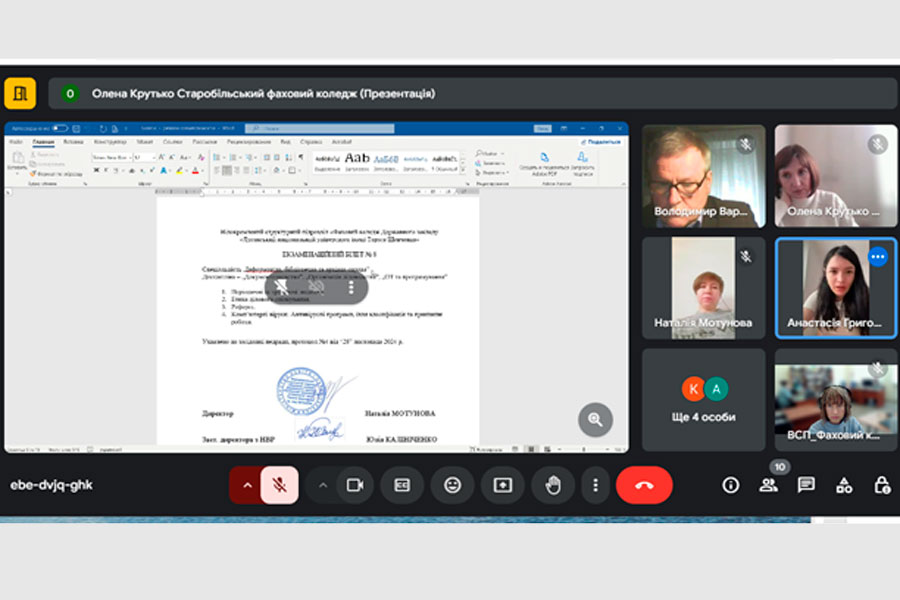Click Наталія МОТУНОВА name in document

[400, 413]
